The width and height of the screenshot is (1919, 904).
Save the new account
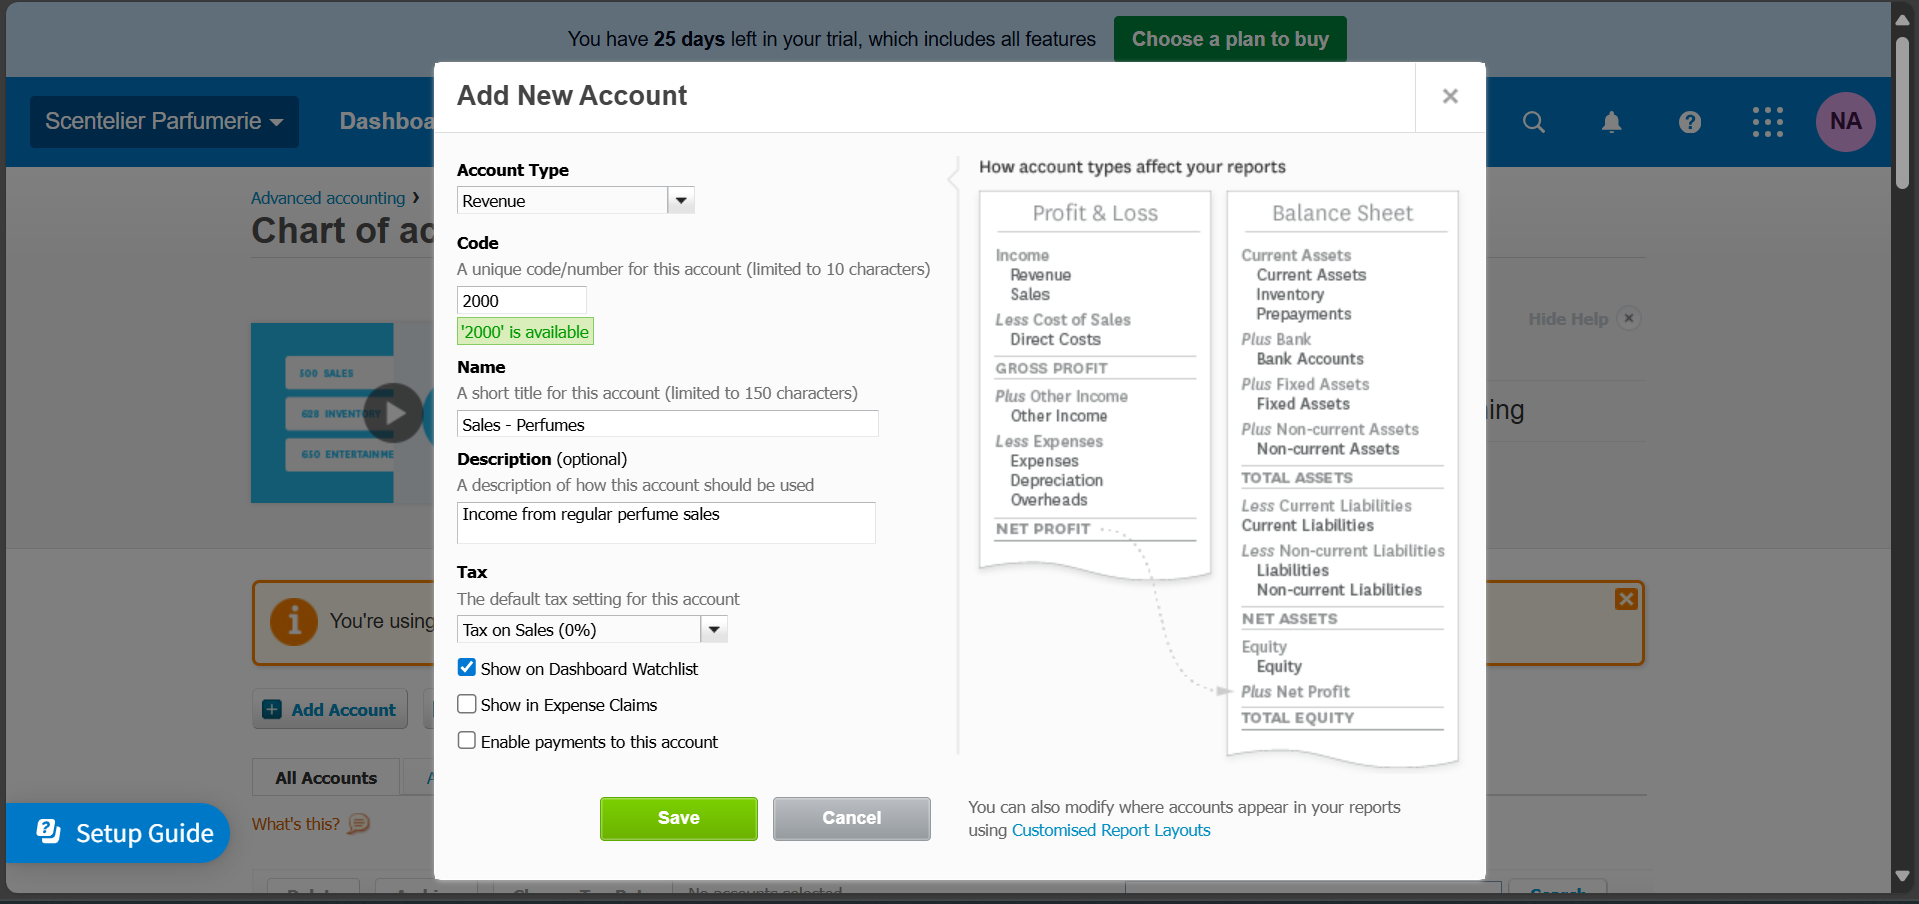(679, 818)
